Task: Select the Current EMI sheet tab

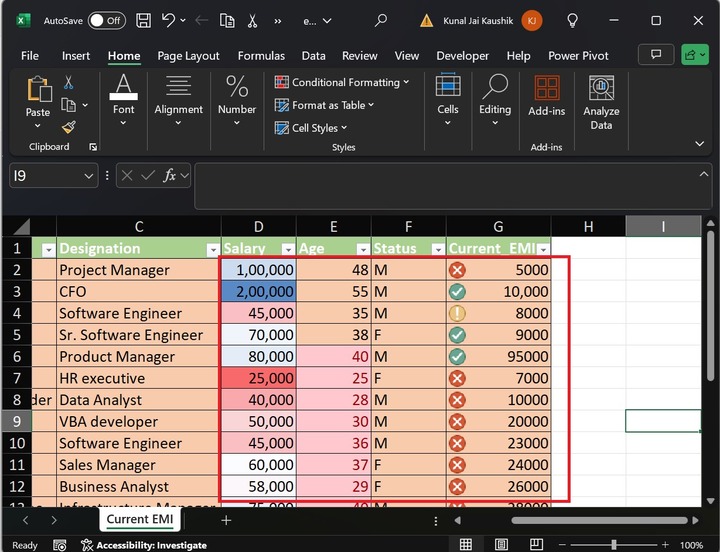Action: pos(140,519)
